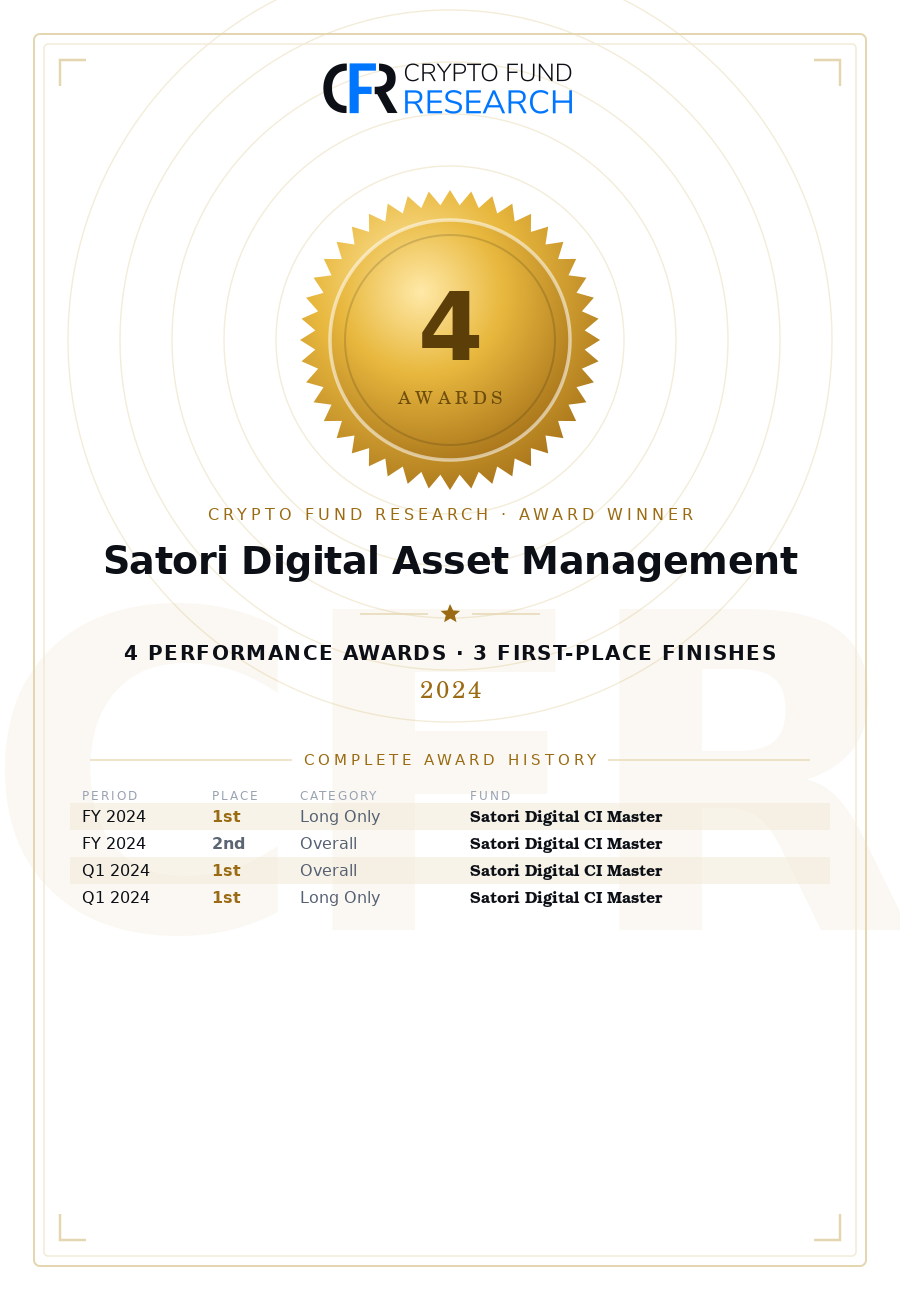Click 'Q1 2024' in the Overall row
Image resolution: width=900 pixels, height=1300 pixels.
tap(116, 871)
